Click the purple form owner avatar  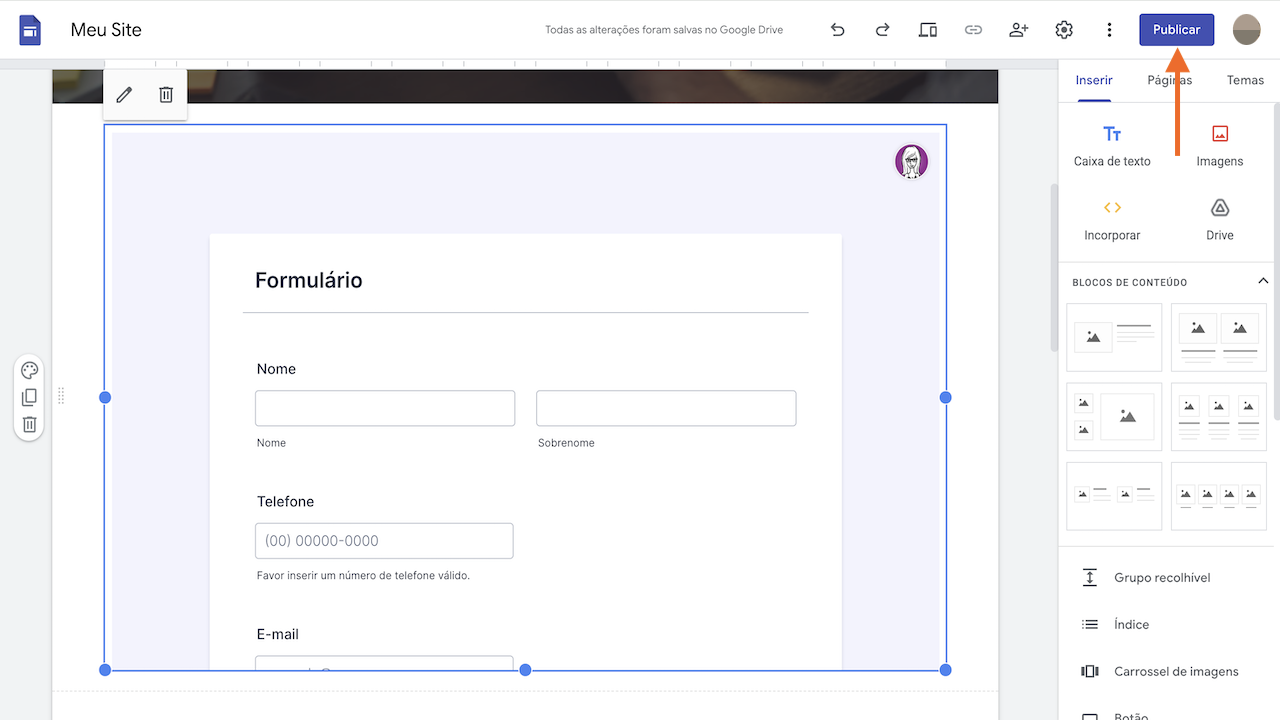[911, 161]
